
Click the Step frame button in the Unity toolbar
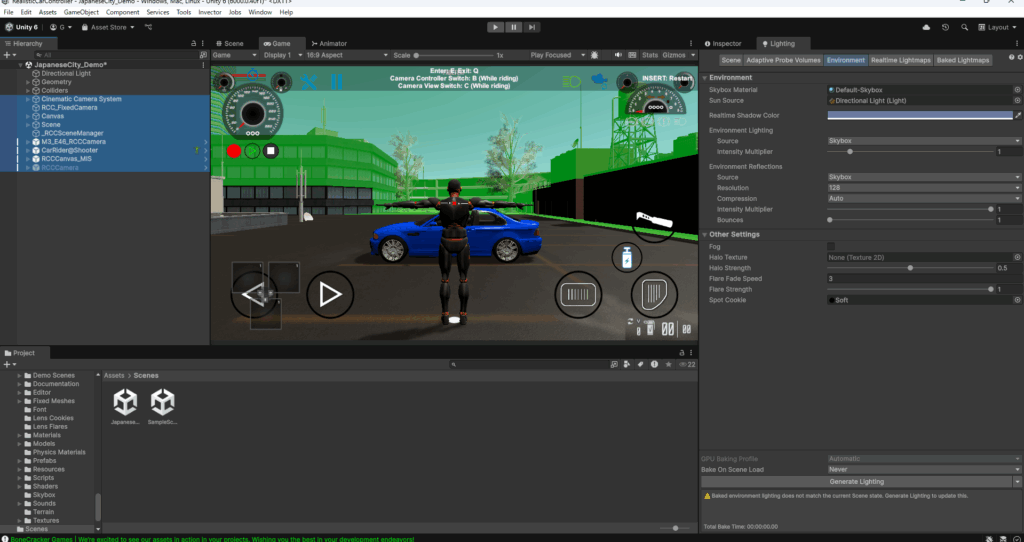coord(532,27)
